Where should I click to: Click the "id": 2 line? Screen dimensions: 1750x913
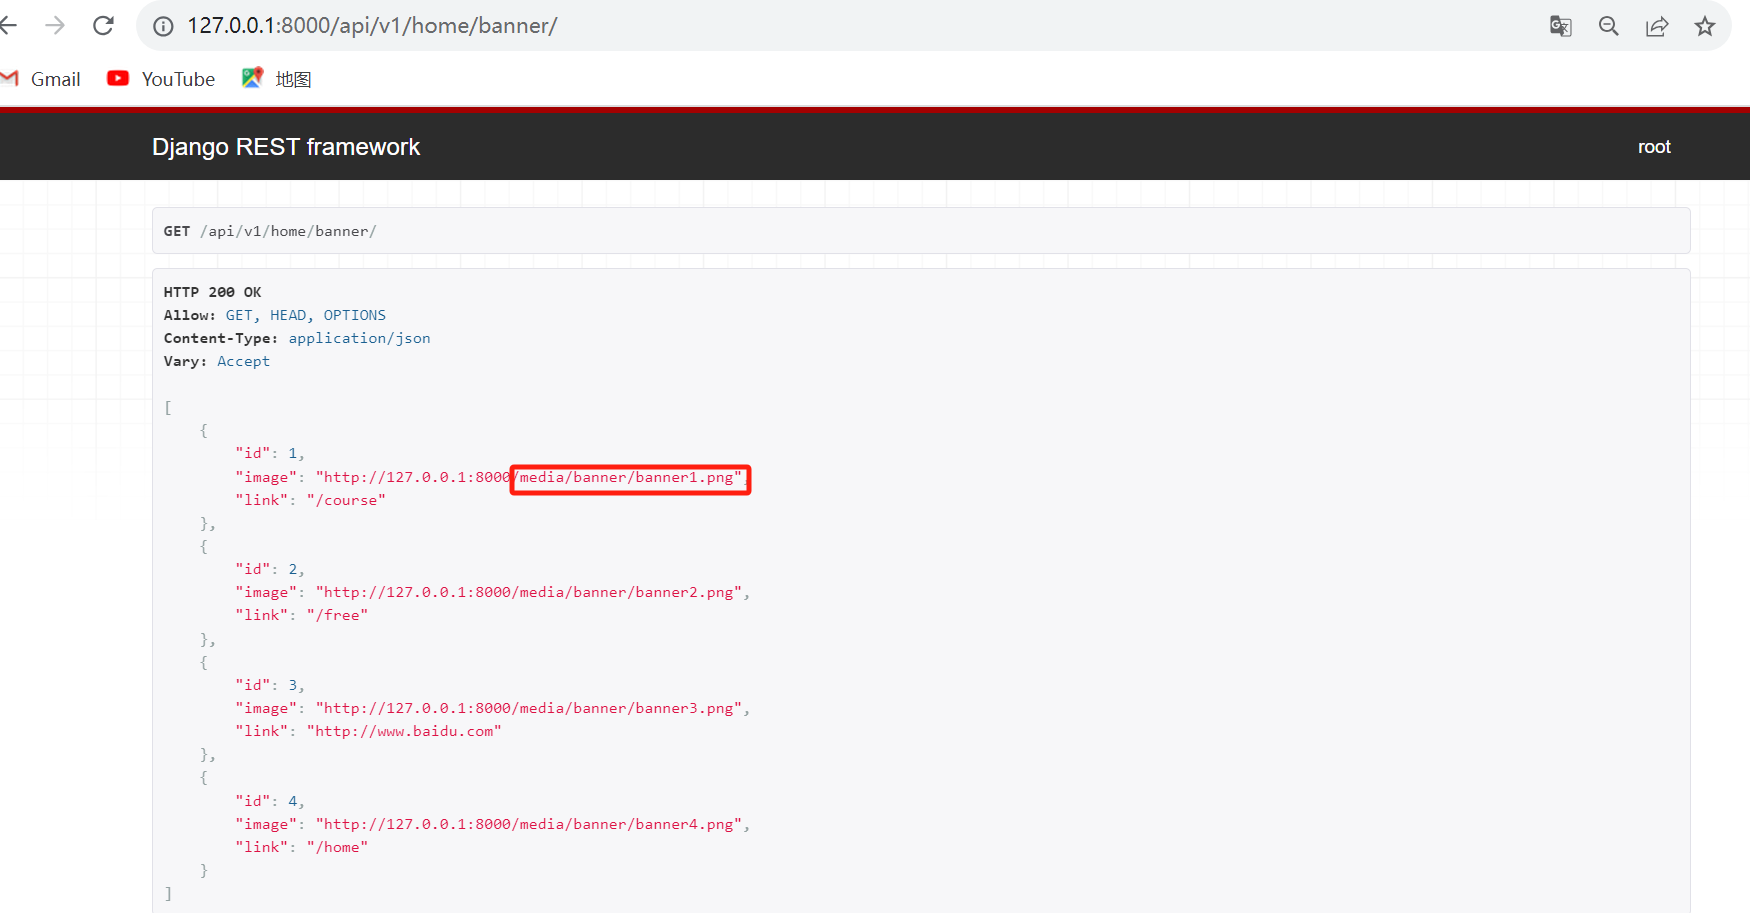pos(270,569)
